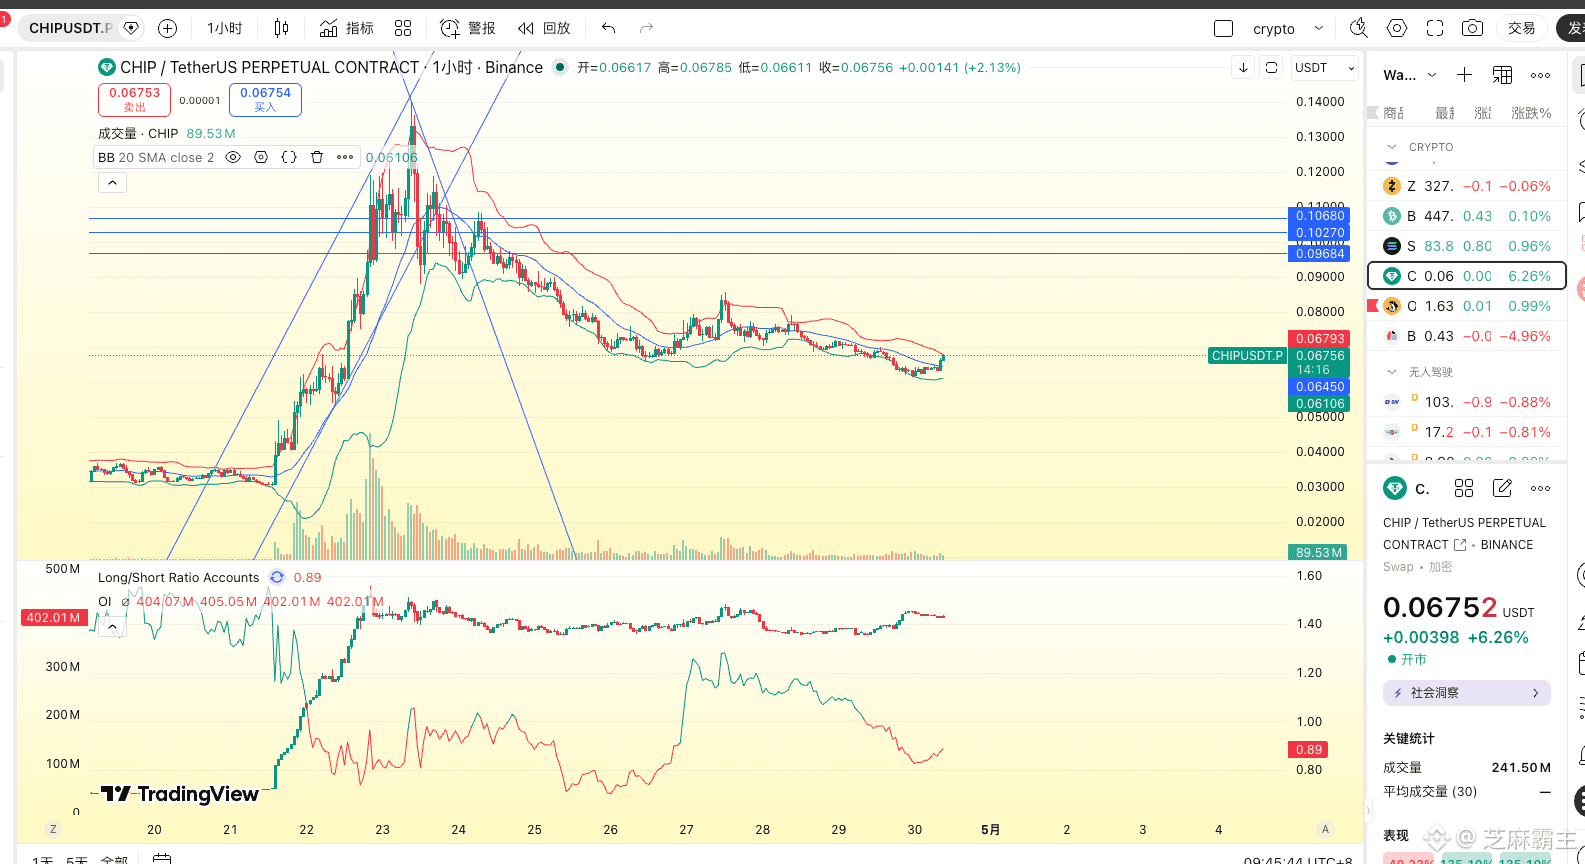Start bar replay with the 回放 button

click(x=545, y=28)
